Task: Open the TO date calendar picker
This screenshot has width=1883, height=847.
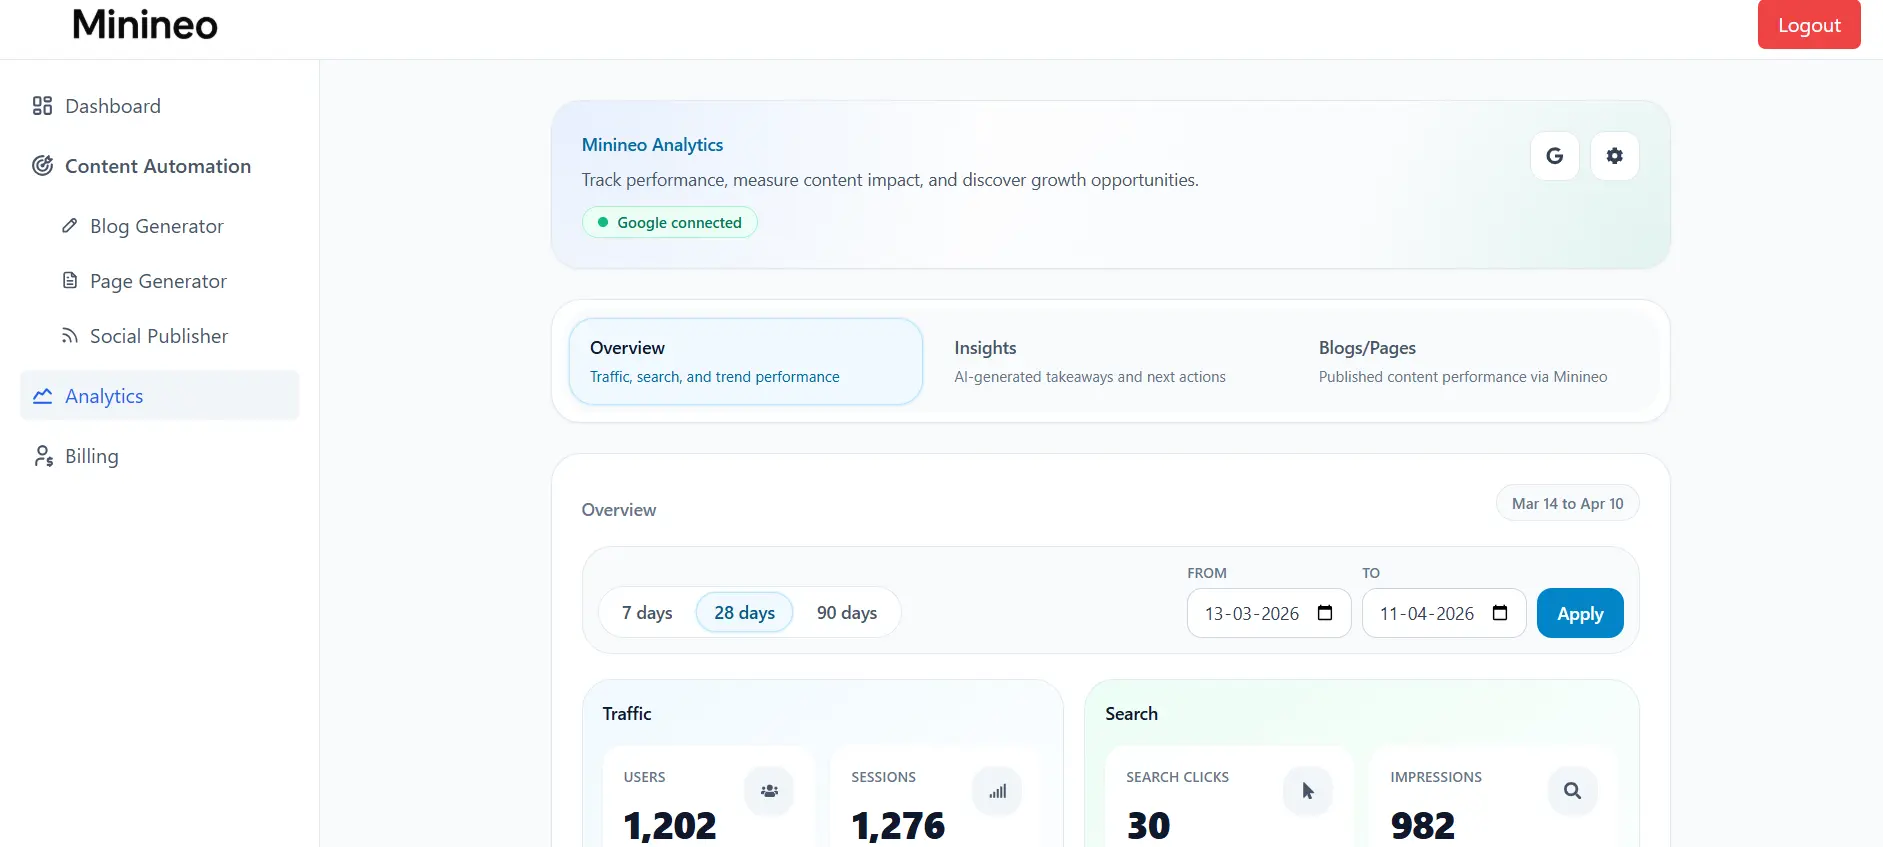Action: pyautogui.click(x=1499, y=613)
